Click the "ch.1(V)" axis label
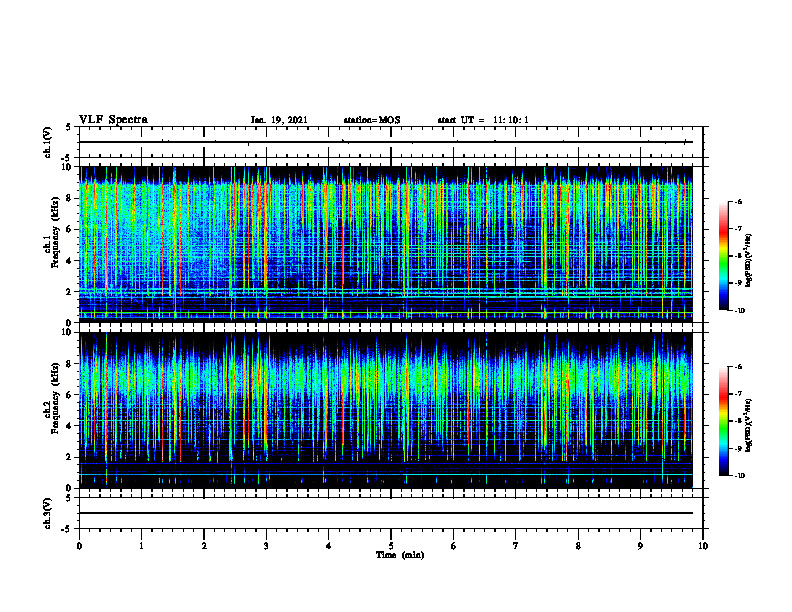 47,142
